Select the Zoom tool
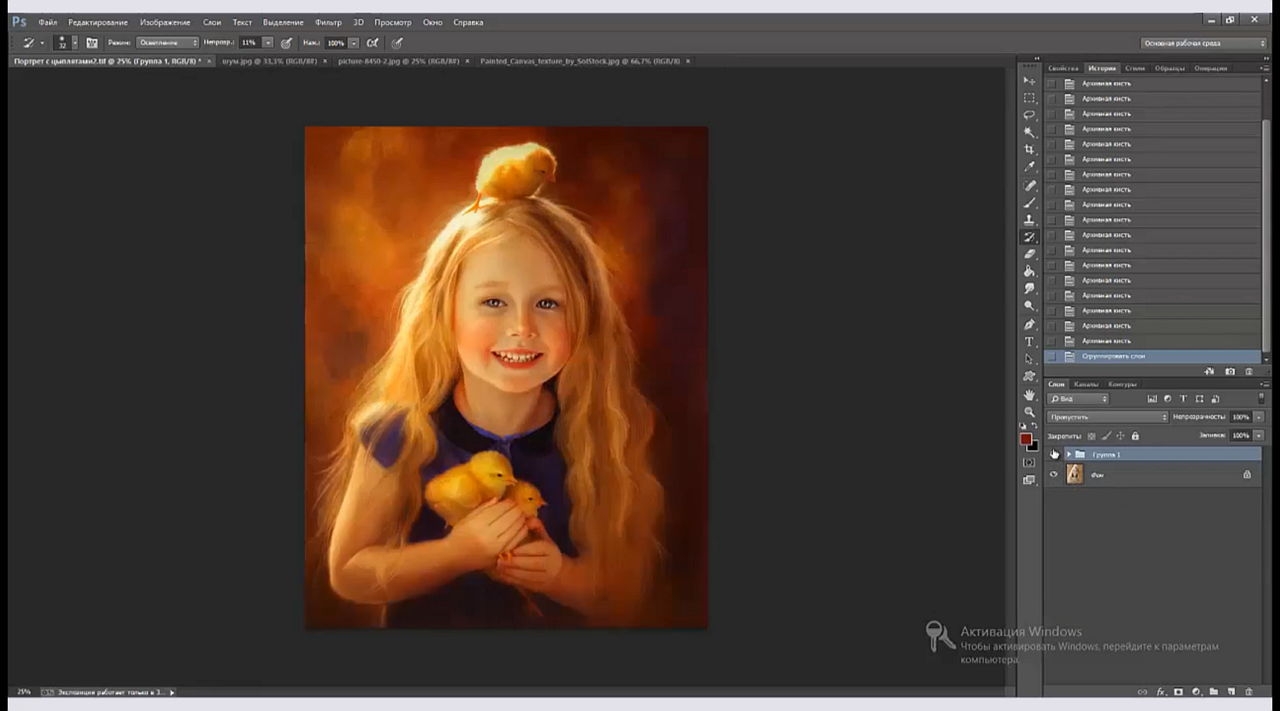This screenshot has height=711, width=1280. [x=1029, y=412]
